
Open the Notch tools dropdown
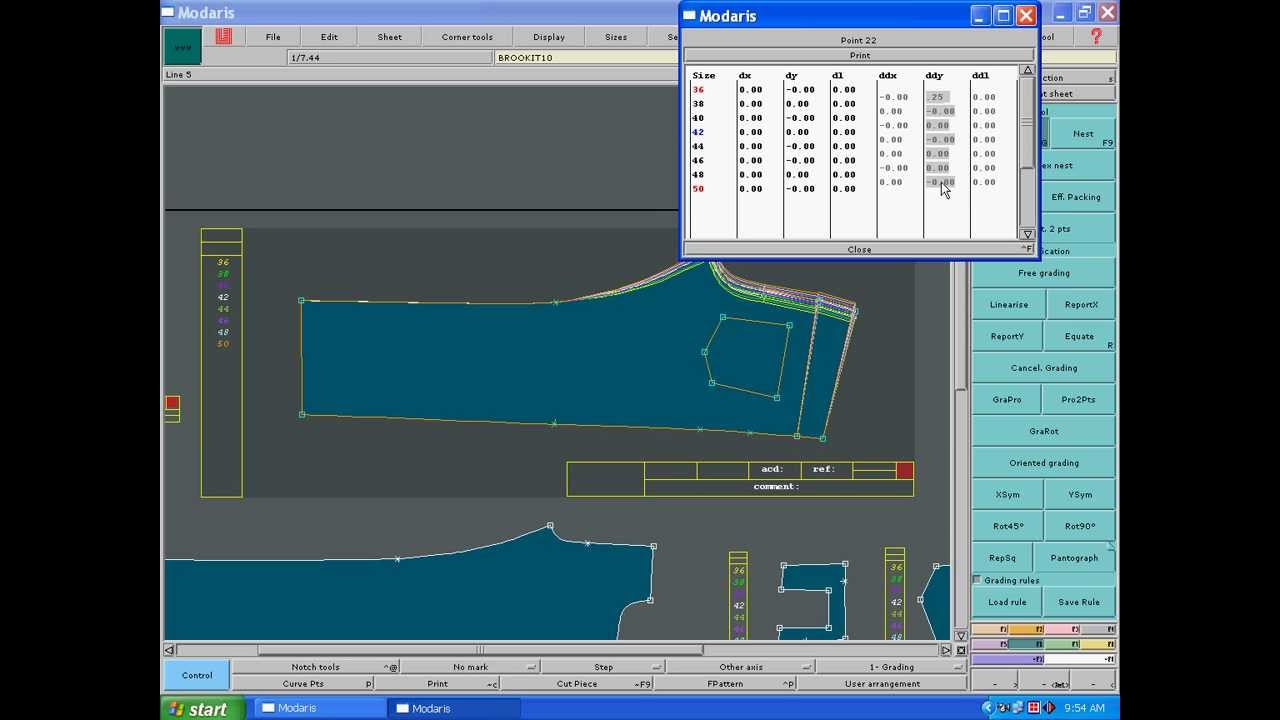[316, 667]
